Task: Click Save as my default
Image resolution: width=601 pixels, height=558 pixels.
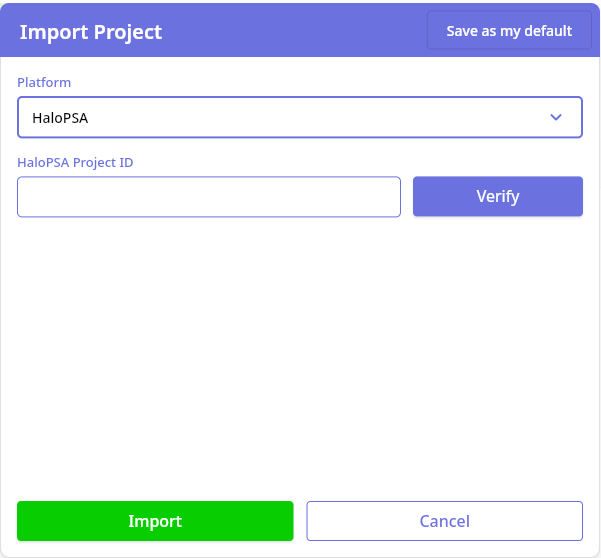Action: coord(509,31)
